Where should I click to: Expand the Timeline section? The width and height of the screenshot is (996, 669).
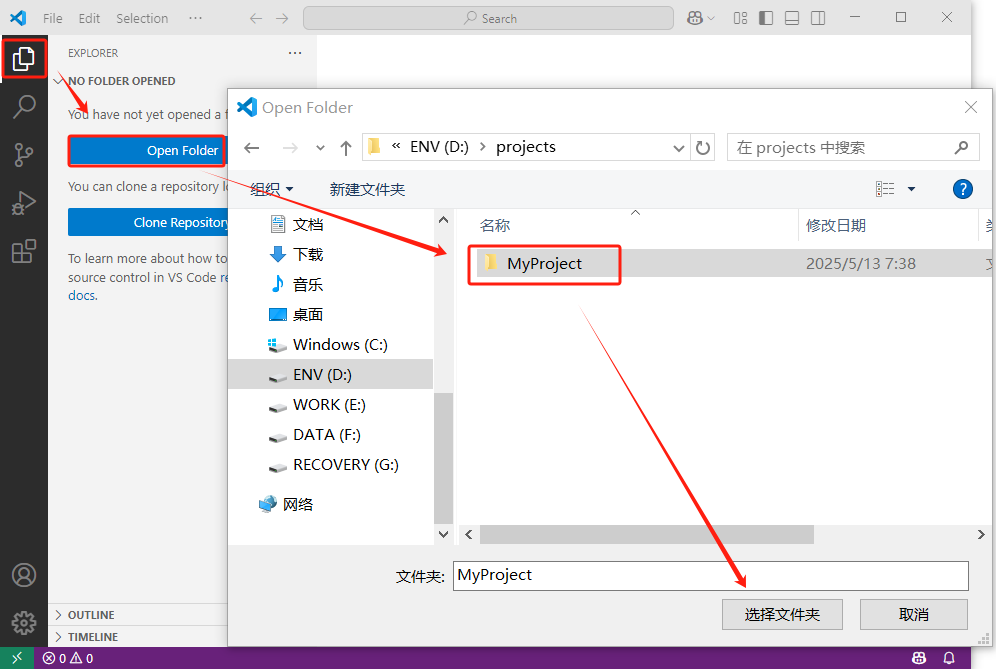pyautogui.click(x=93, y=637)
